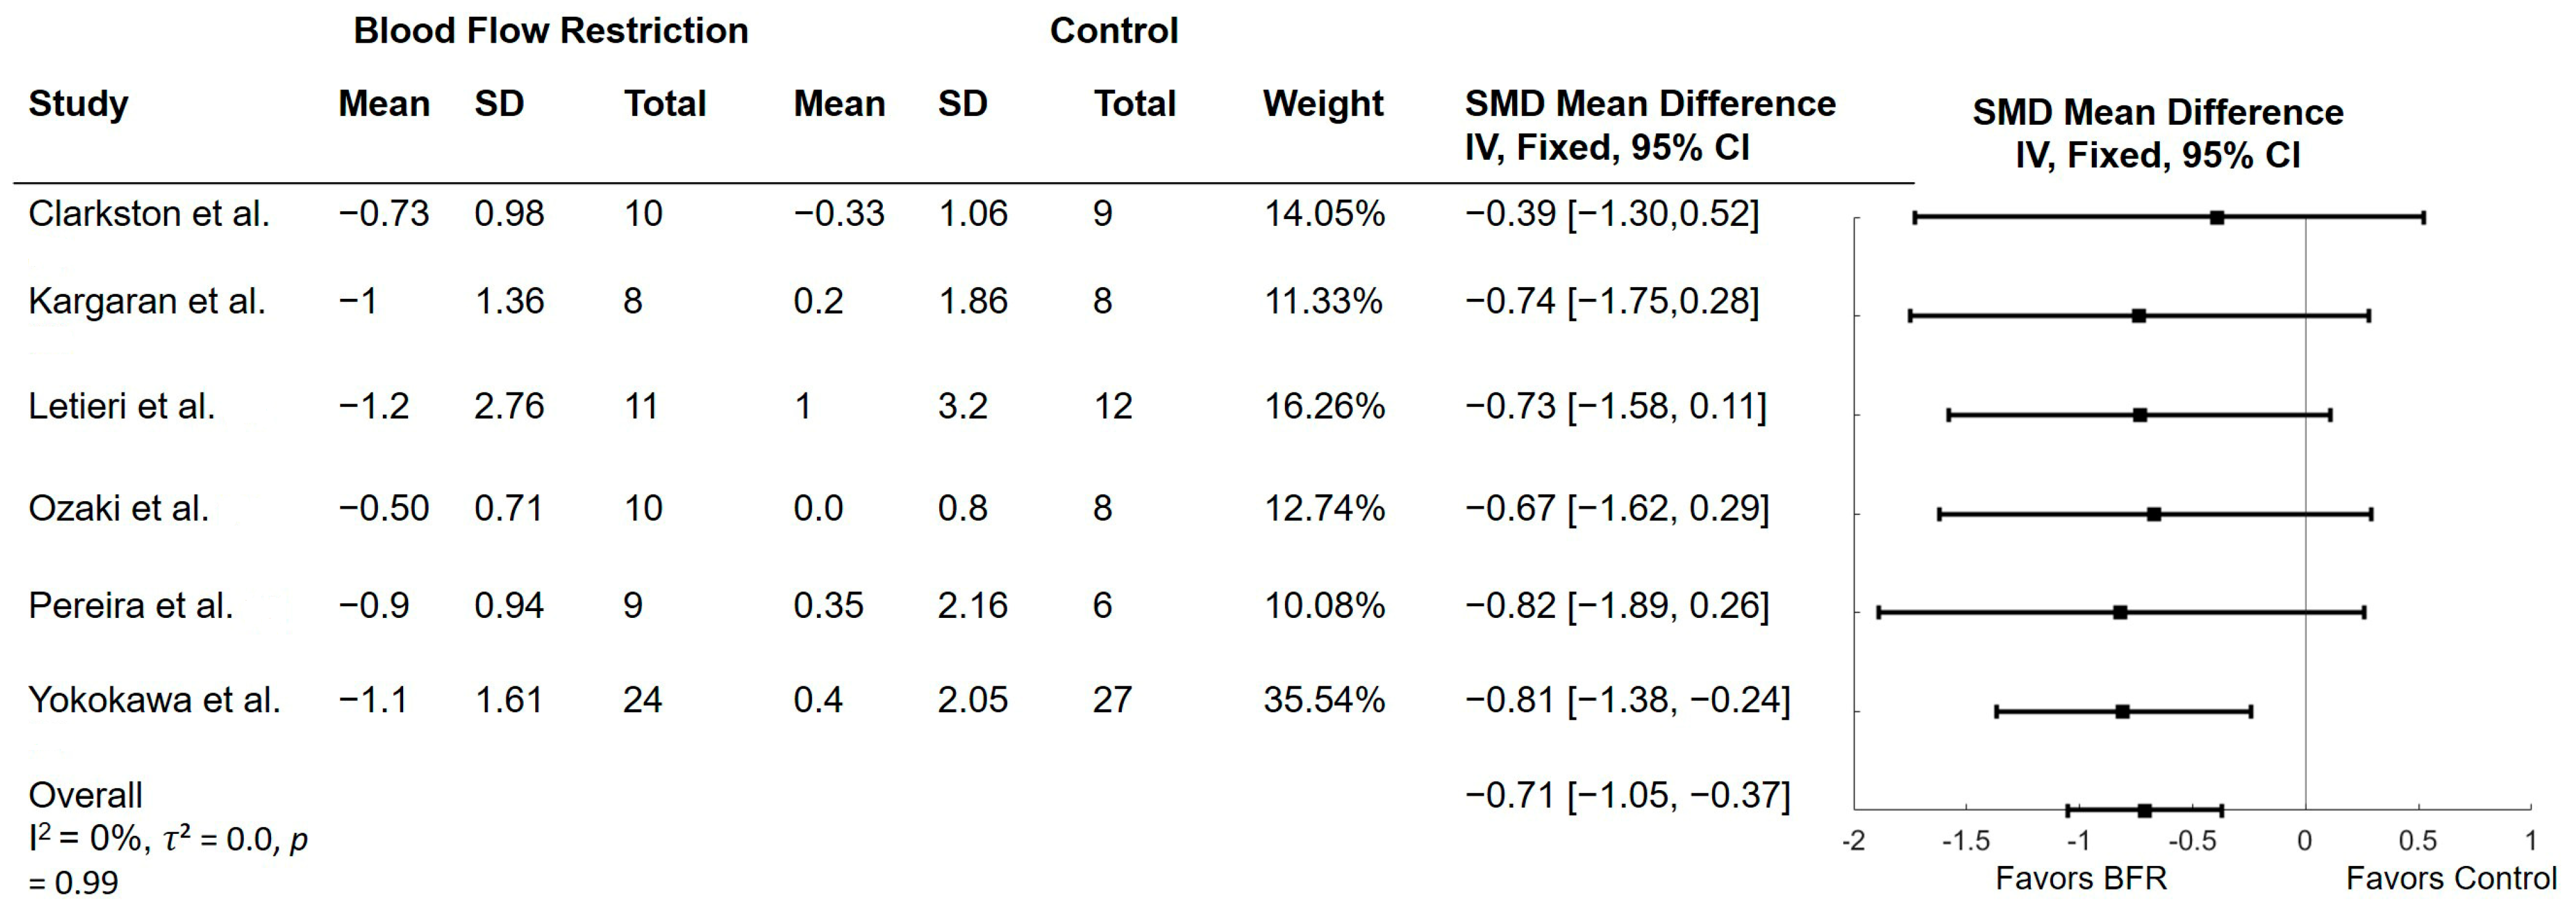Select the Kargaran et al. row label
Viewport: 2576px width, 908px height.
coord(147,301)
